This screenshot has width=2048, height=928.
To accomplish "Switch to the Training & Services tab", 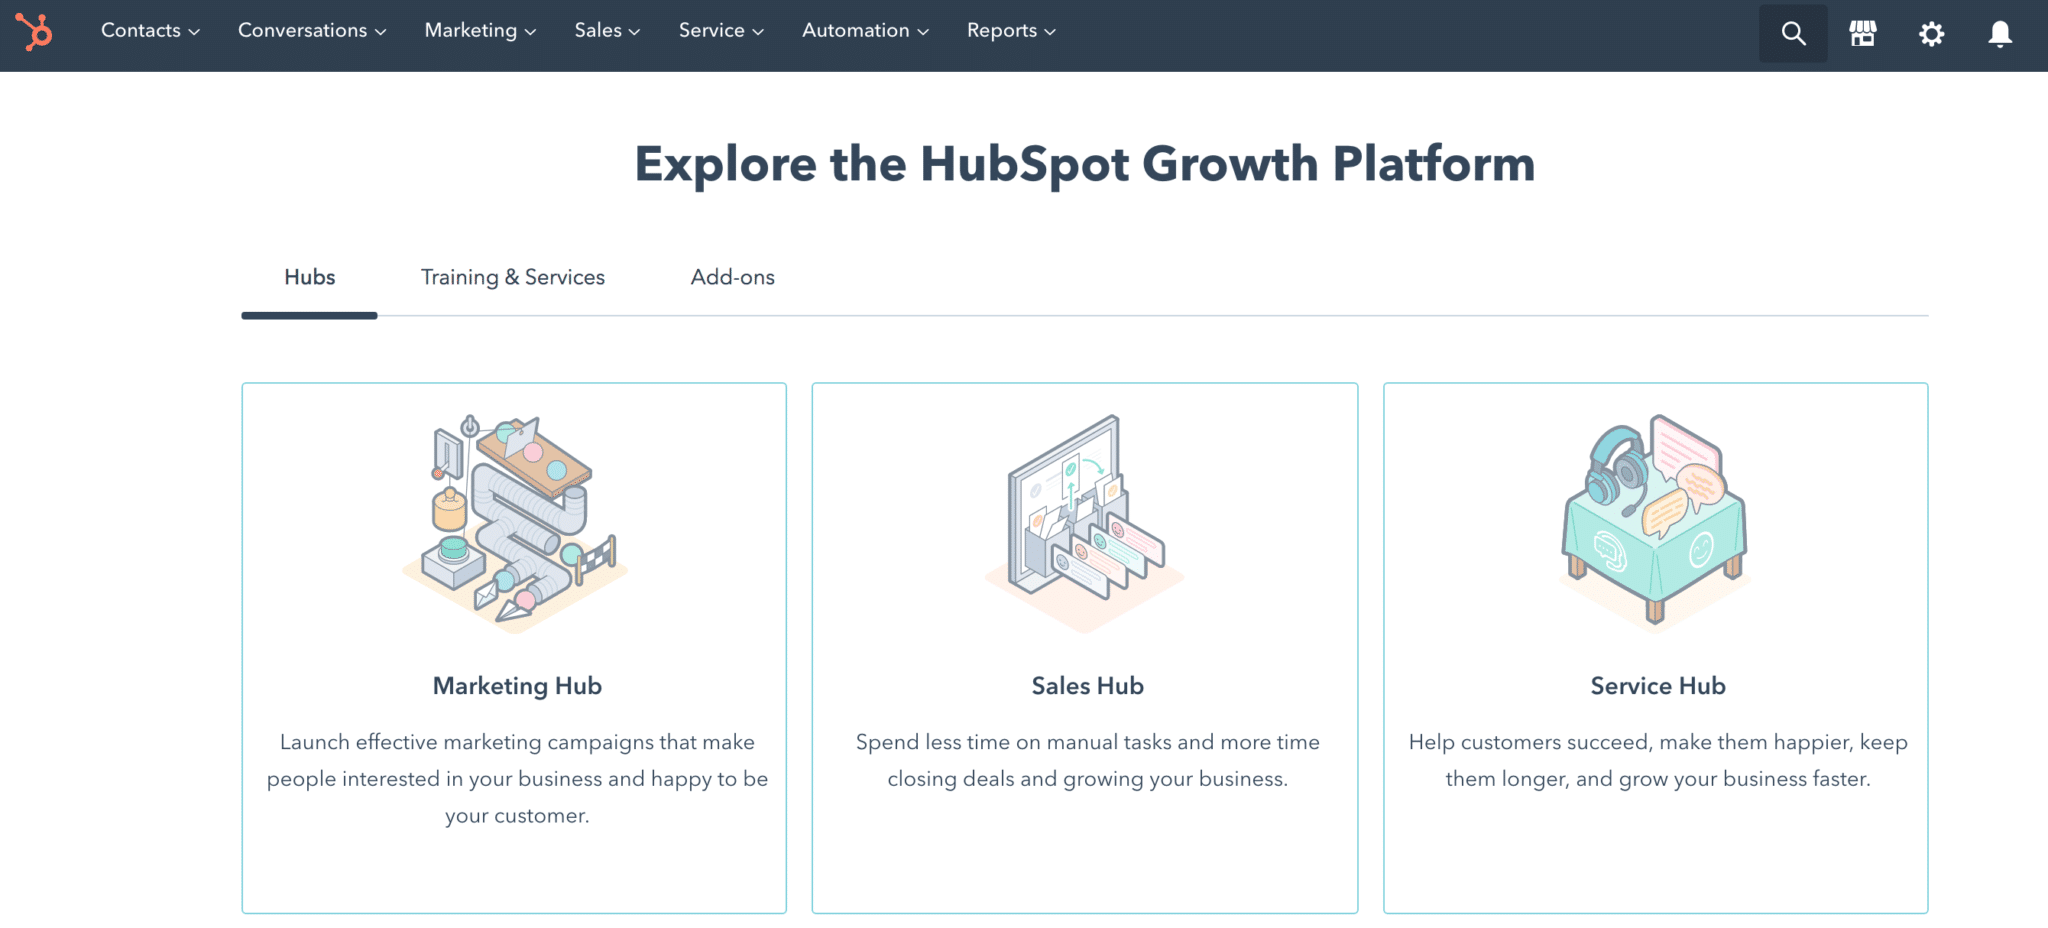I will tap(512, 277).
